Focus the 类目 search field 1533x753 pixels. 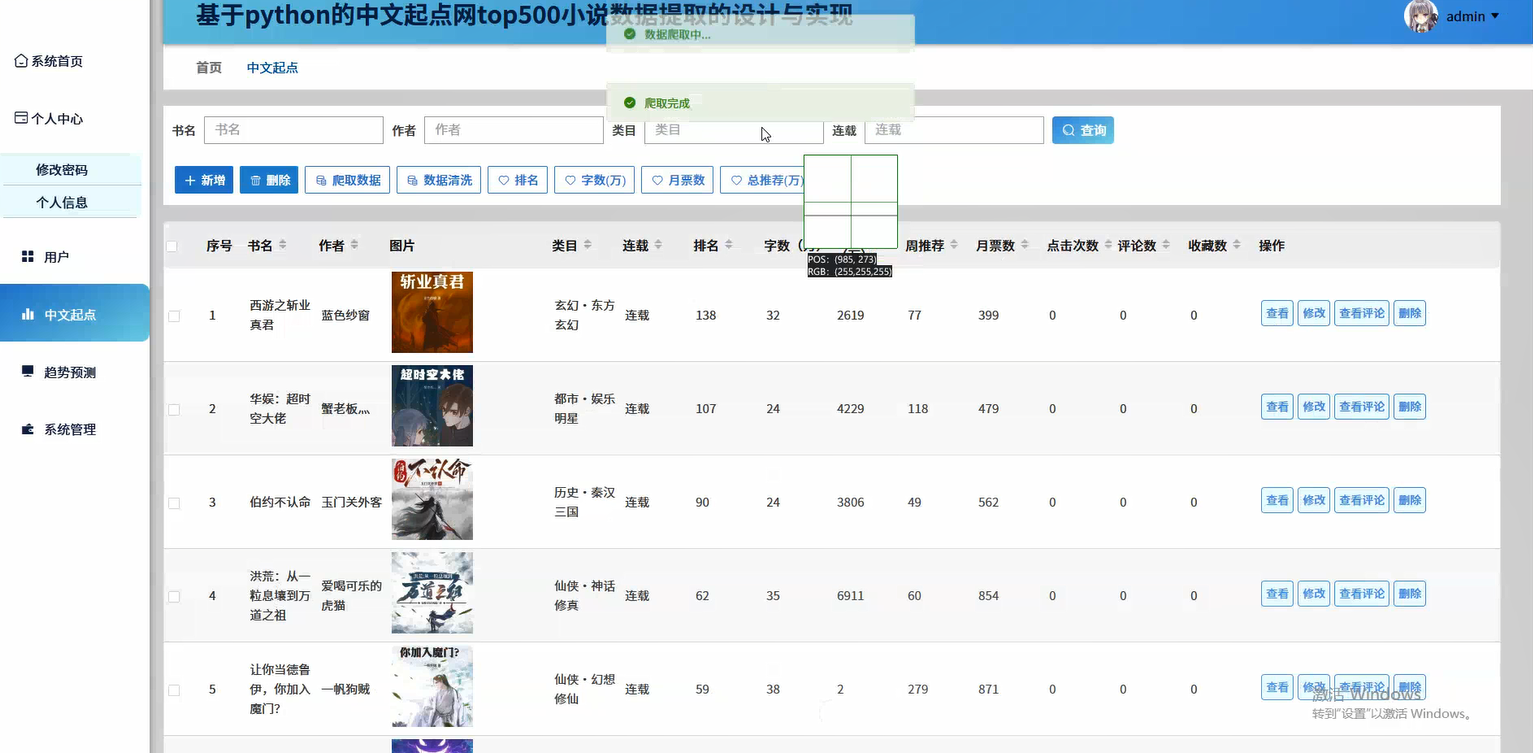(x=734, y=130)
